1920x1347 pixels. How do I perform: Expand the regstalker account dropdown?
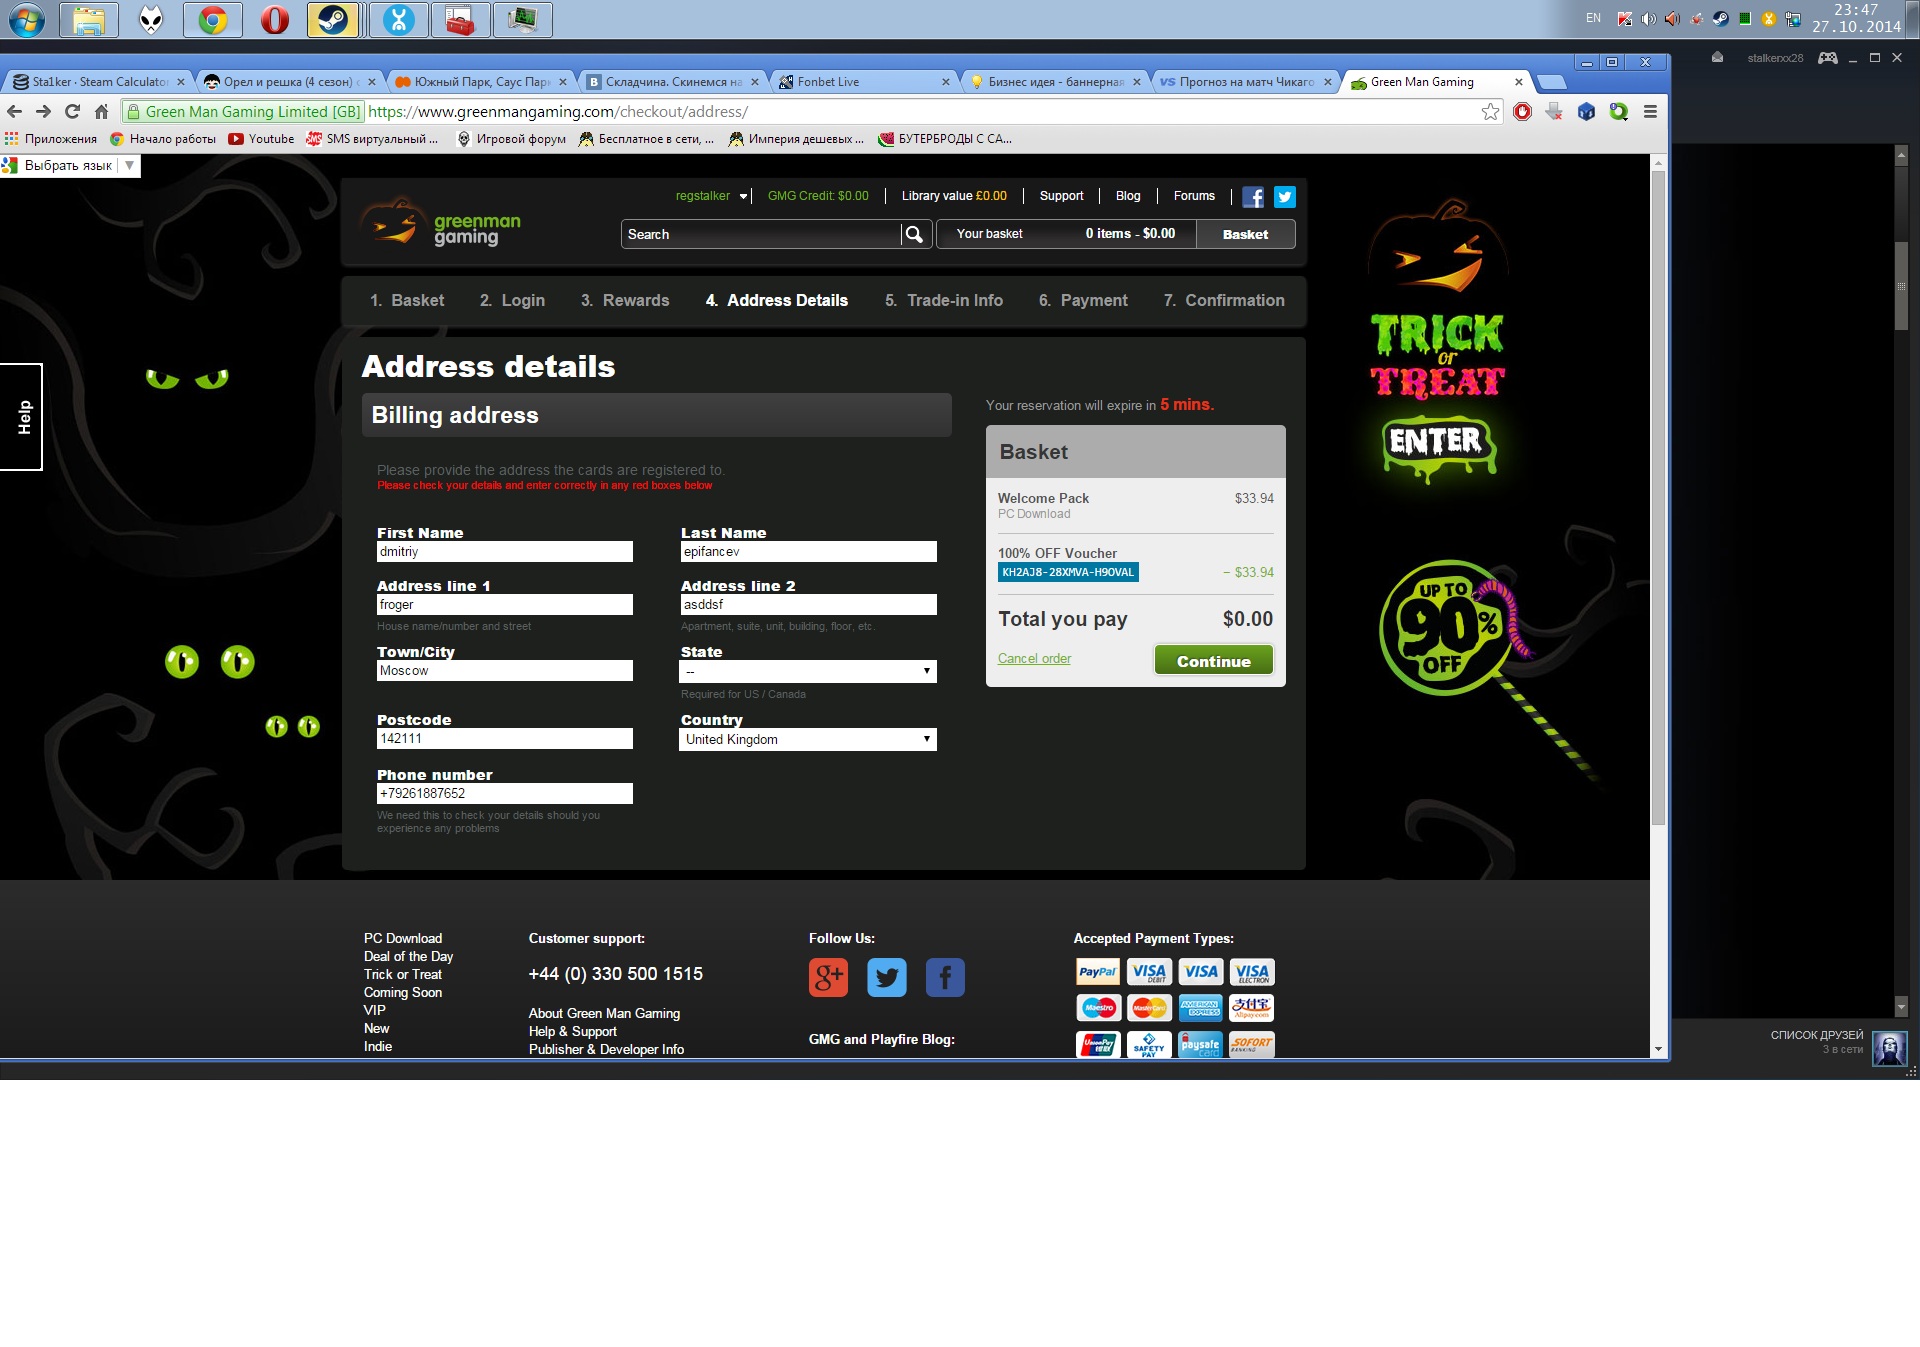[743, 197]
